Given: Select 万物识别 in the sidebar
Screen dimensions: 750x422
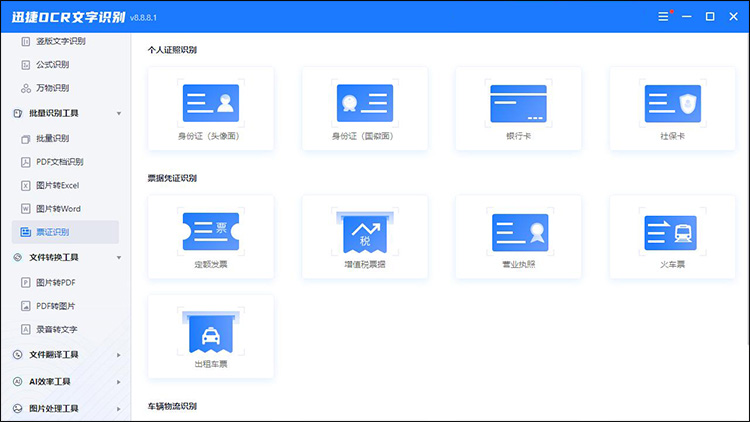Looking at the screenshot, I should pyautogui.click(x=53, y=88).
